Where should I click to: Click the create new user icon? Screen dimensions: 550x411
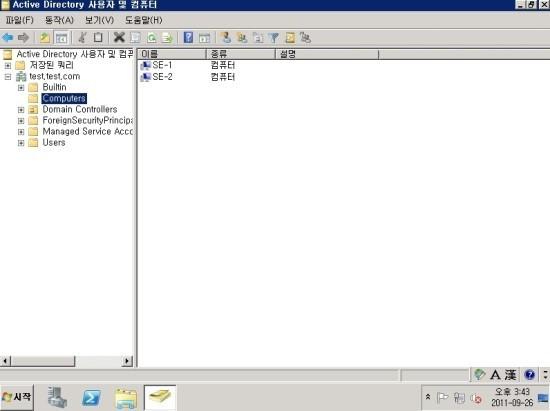[226, 38]
